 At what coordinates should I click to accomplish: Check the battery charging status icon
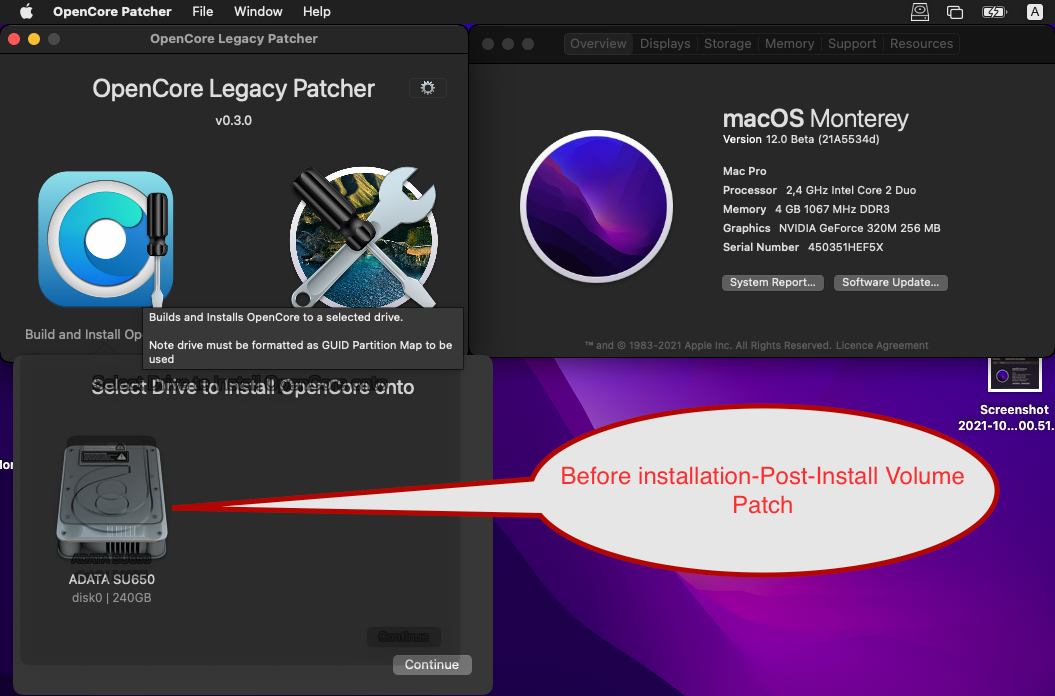(994, 11)
